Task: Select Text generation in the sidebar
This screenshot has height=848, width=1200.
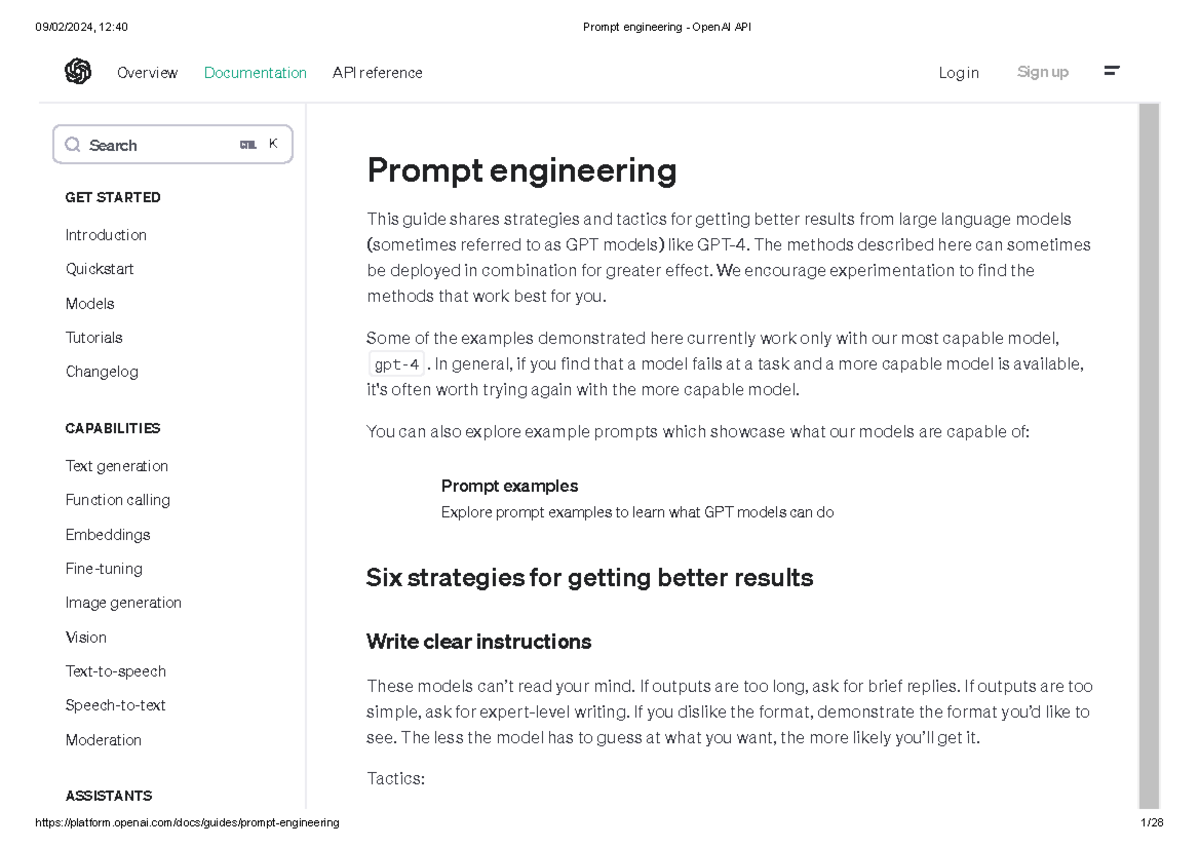Action: pos(117,466)
